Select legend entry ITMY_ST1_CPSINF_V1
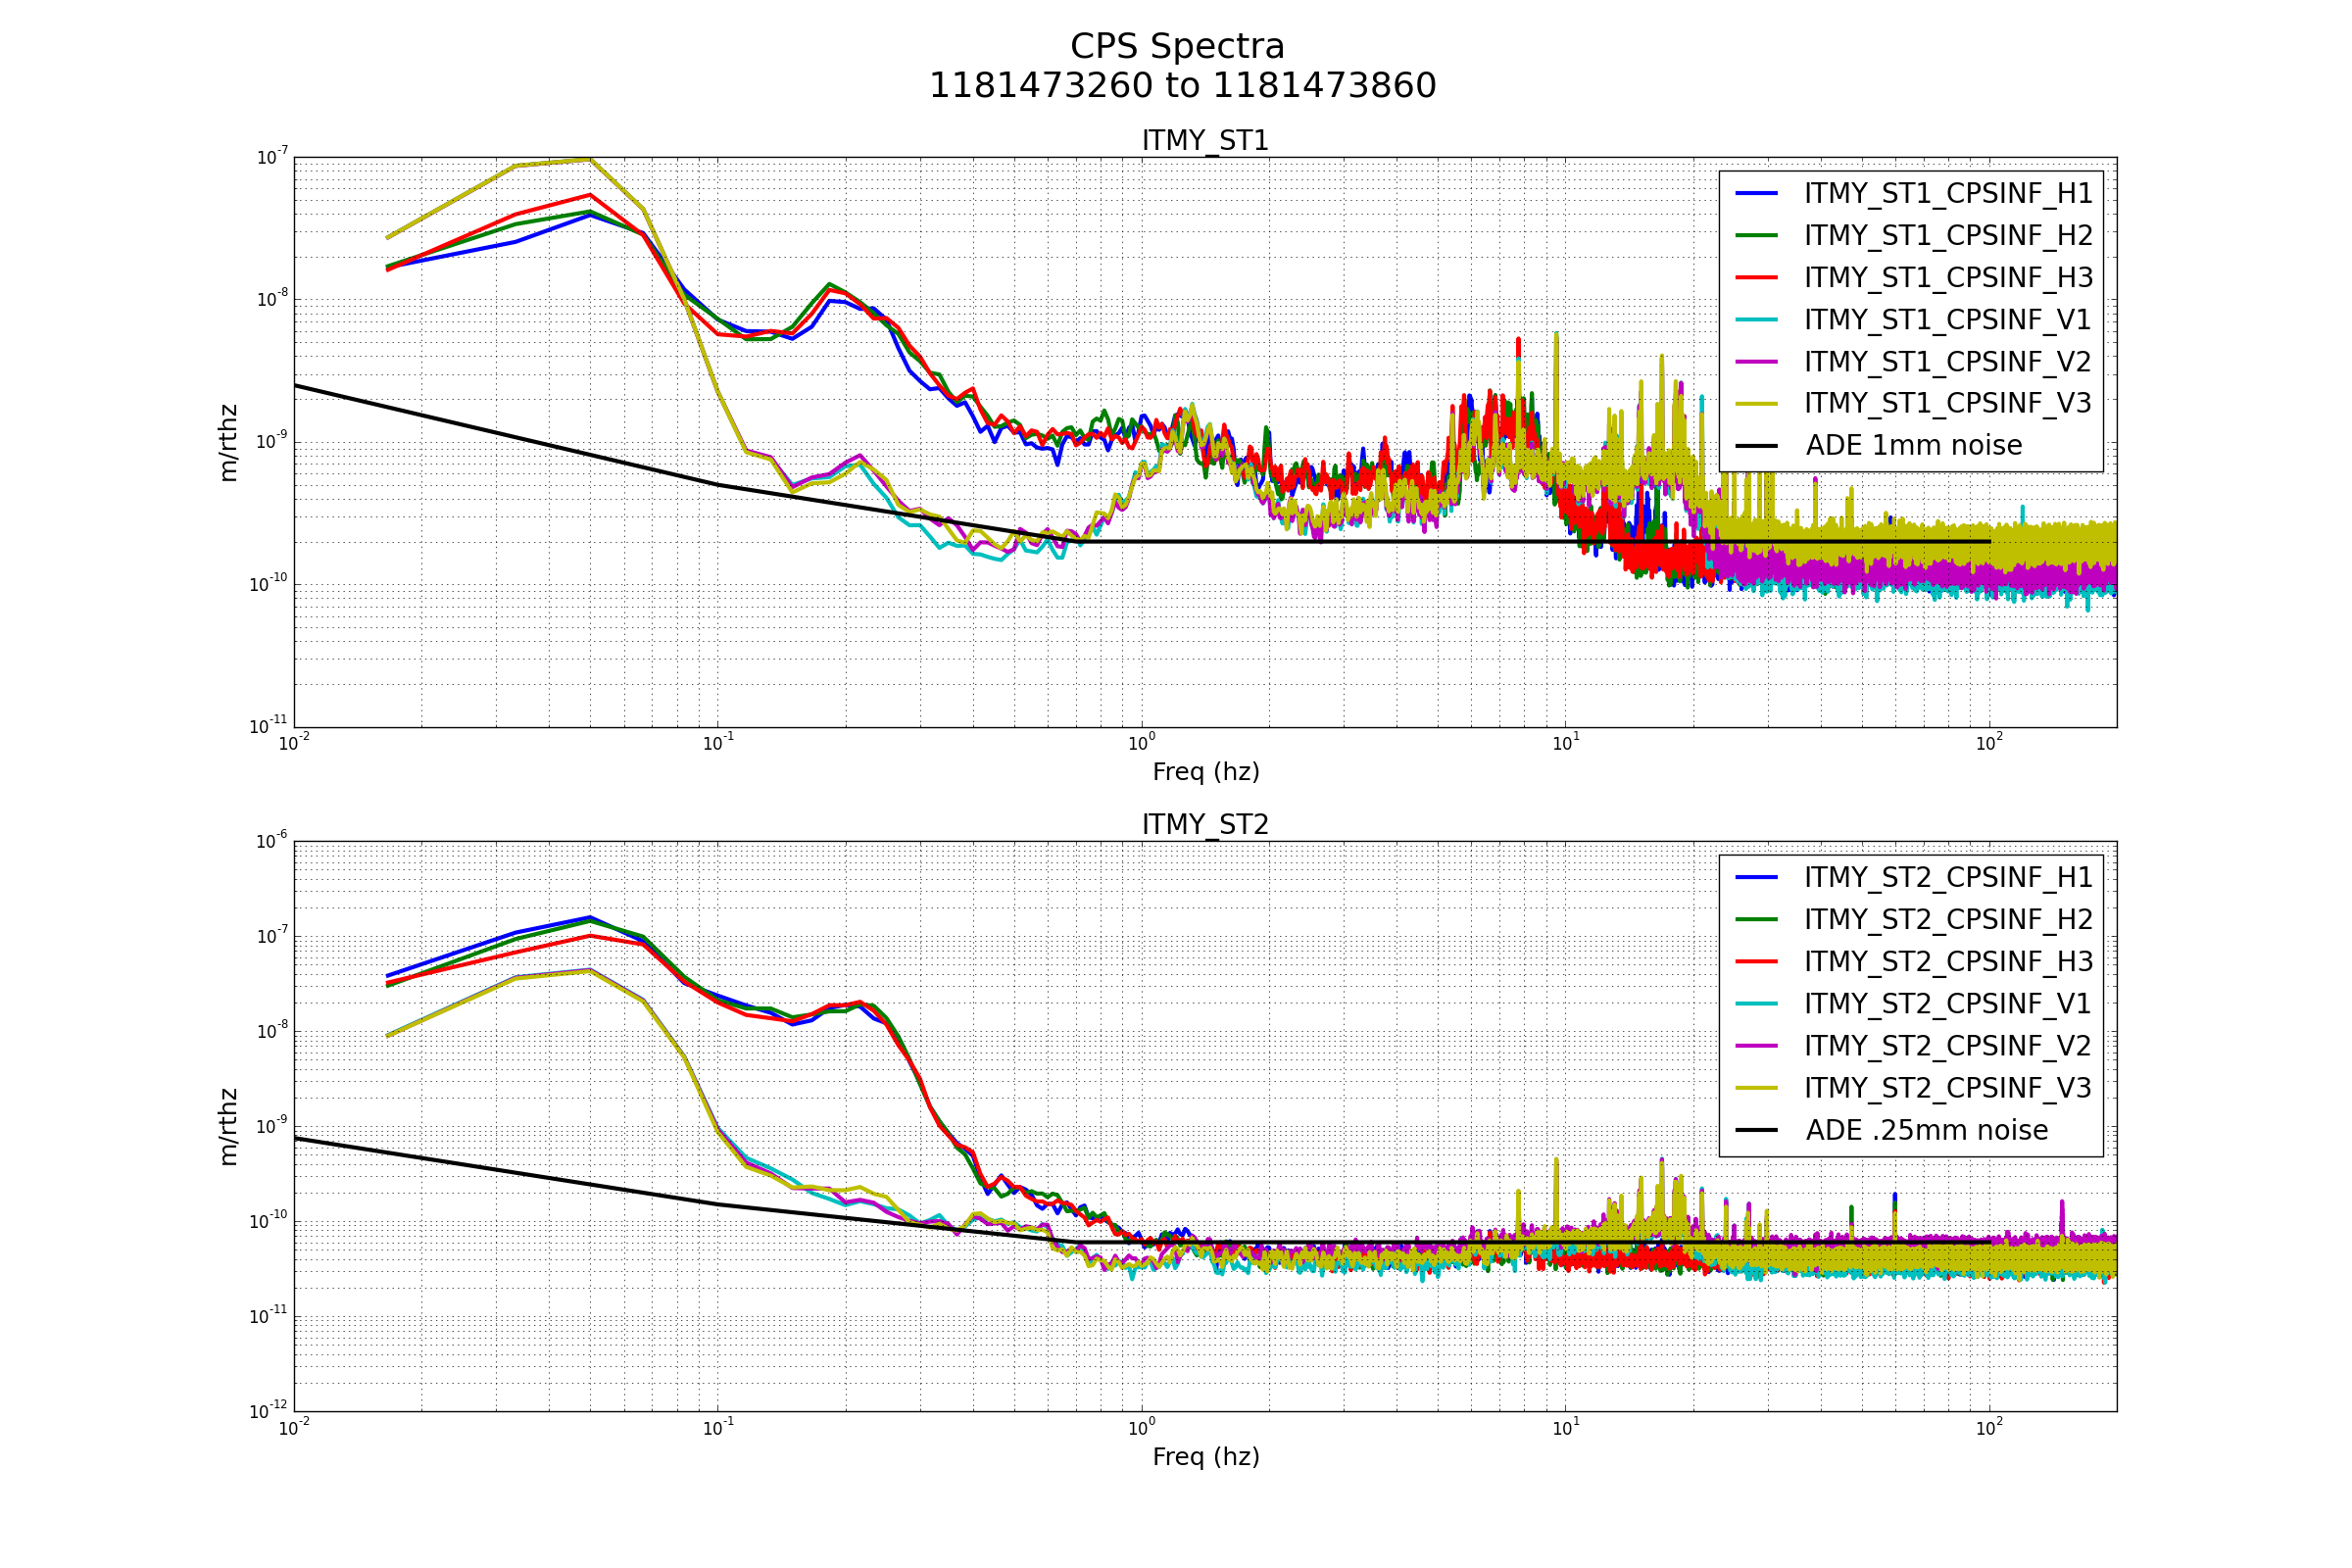Image resolution: width=2352 pixels, height=1568 pixels. tap(1913, 320)
